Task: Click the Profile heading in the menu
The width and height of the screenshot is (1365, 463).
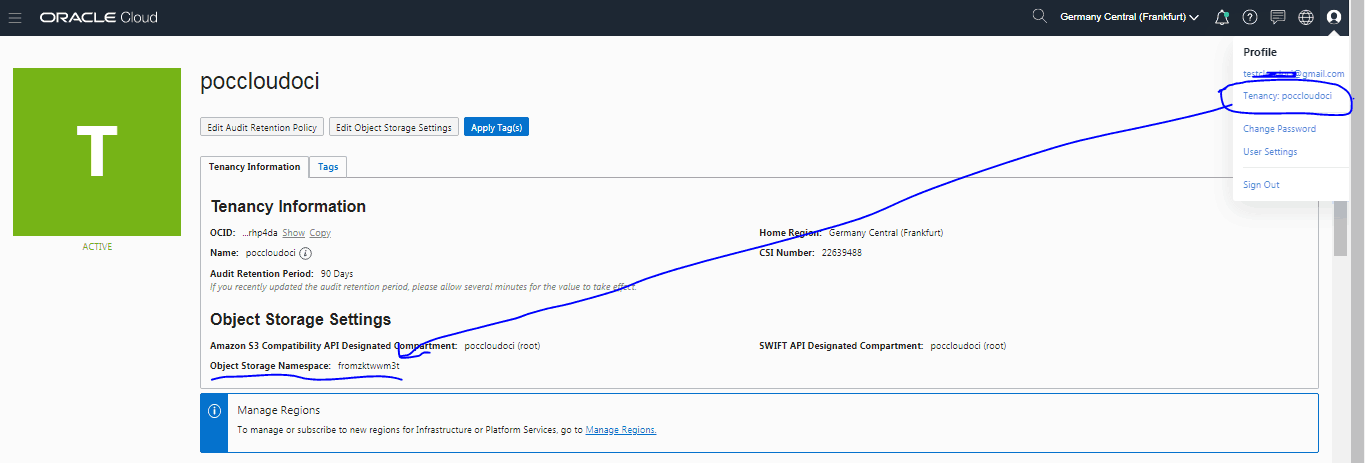Action: (1260, 52)
